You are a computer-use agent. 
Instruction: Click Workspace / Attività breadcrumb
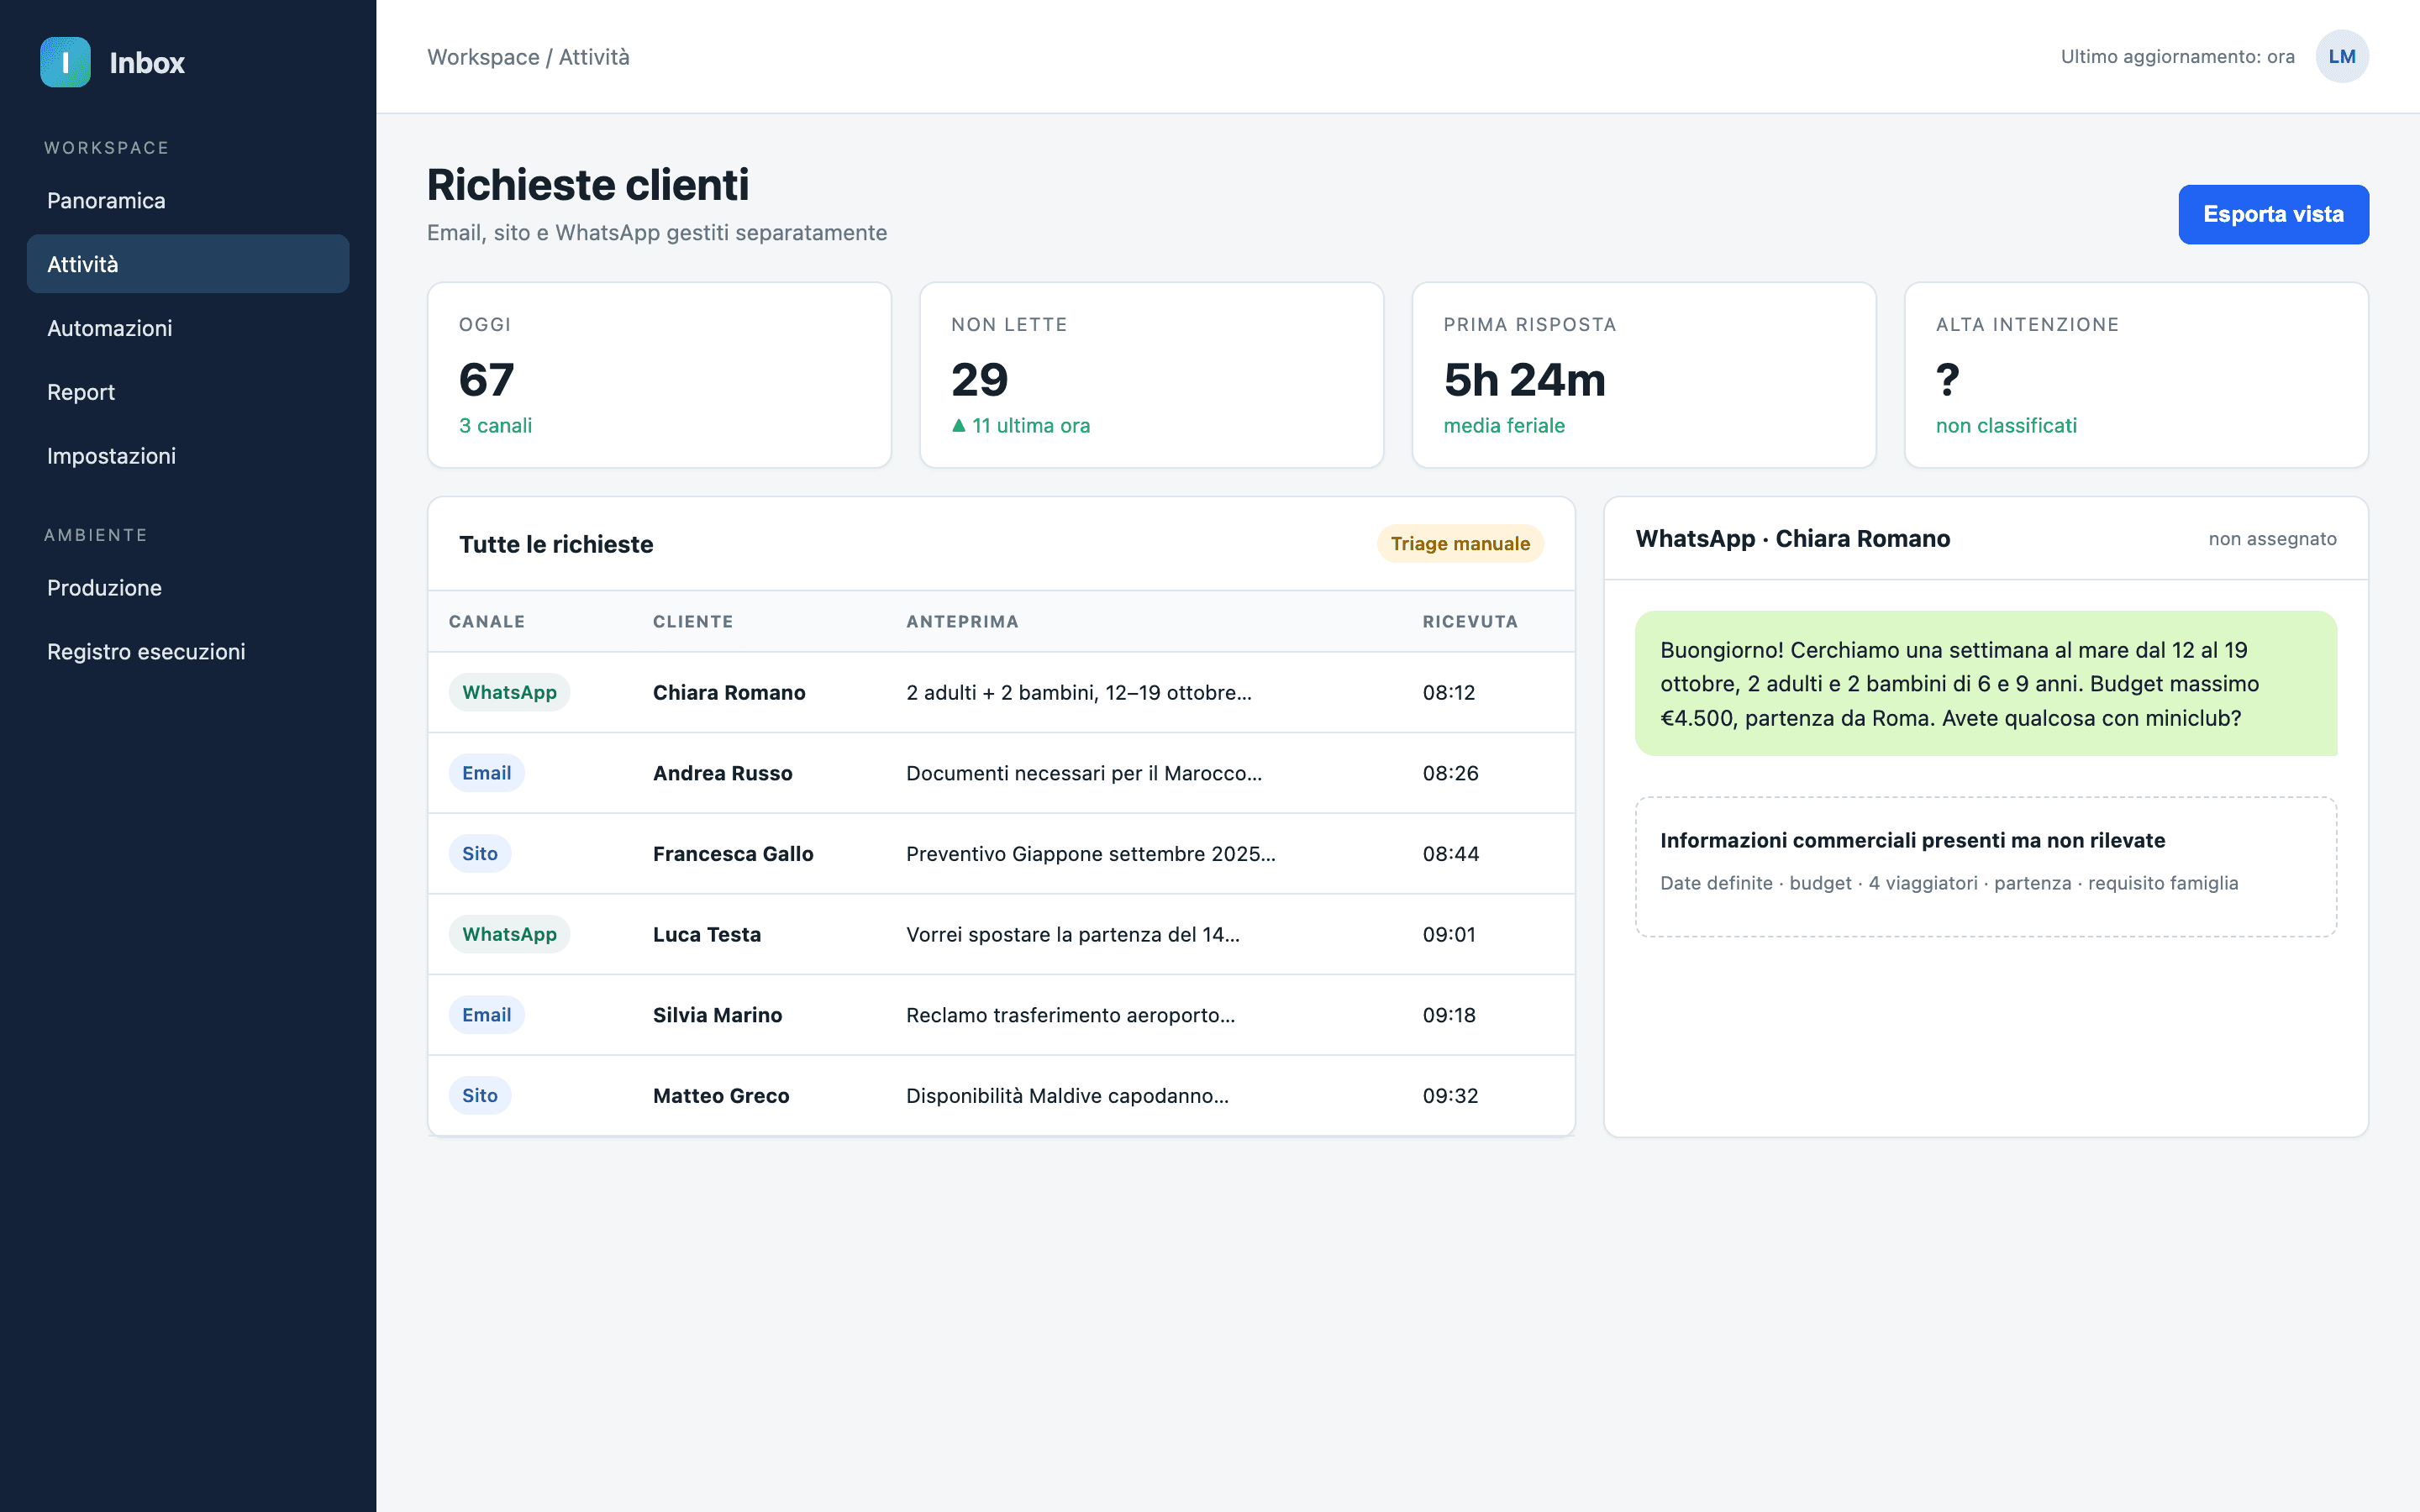point(528,57)
